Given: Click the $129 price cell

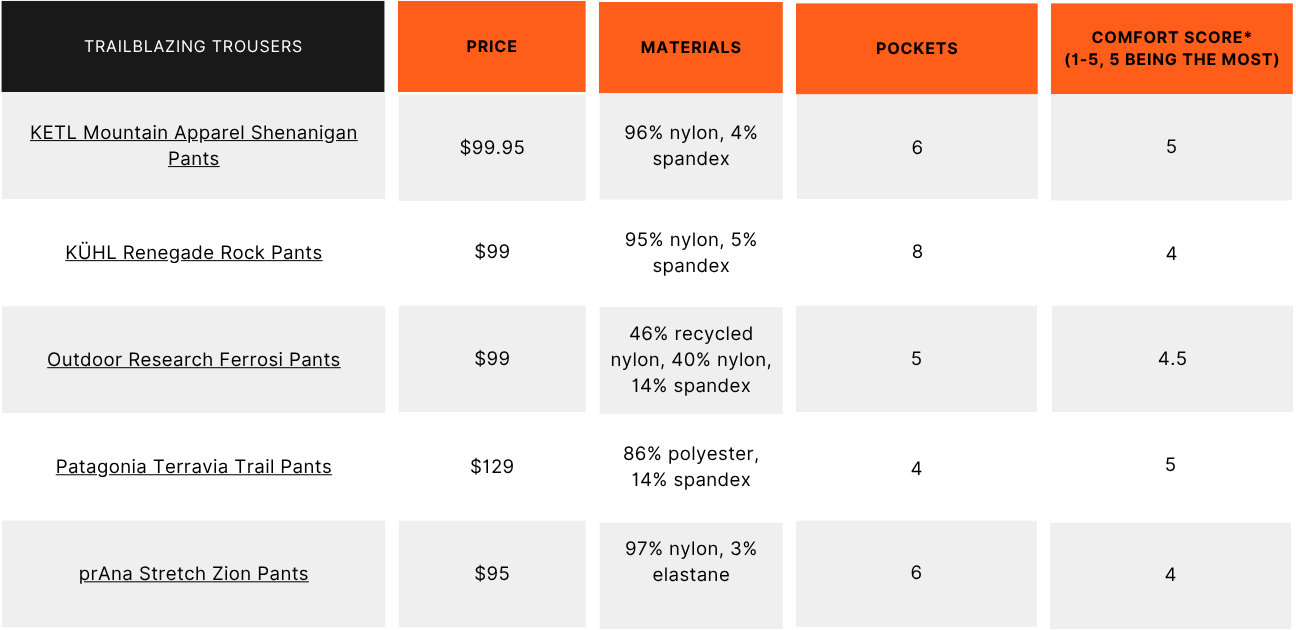Looking at the screenshot, I should point(492,467).
